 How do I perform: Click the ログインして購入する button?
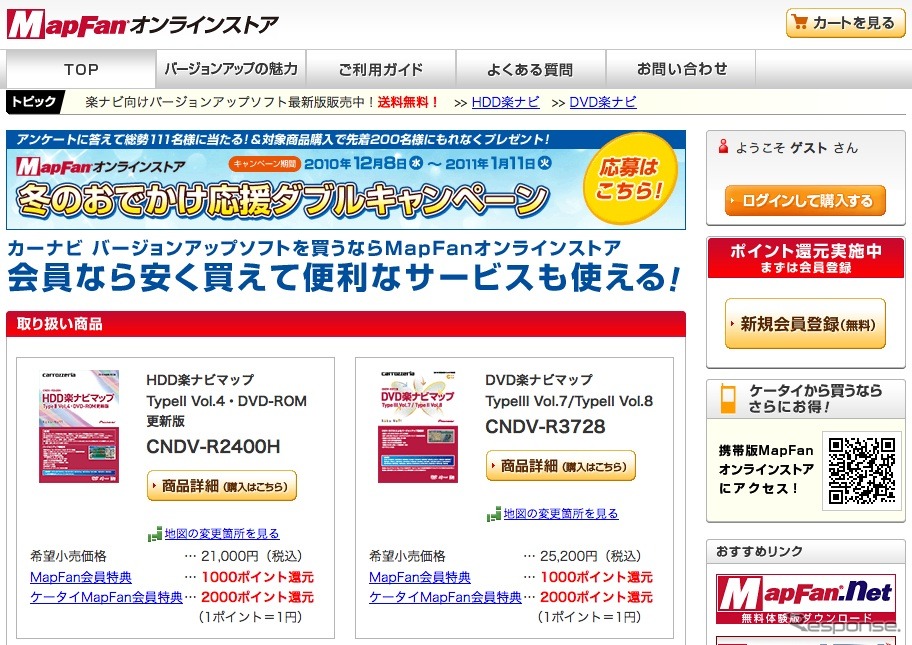tap(805, 201)
